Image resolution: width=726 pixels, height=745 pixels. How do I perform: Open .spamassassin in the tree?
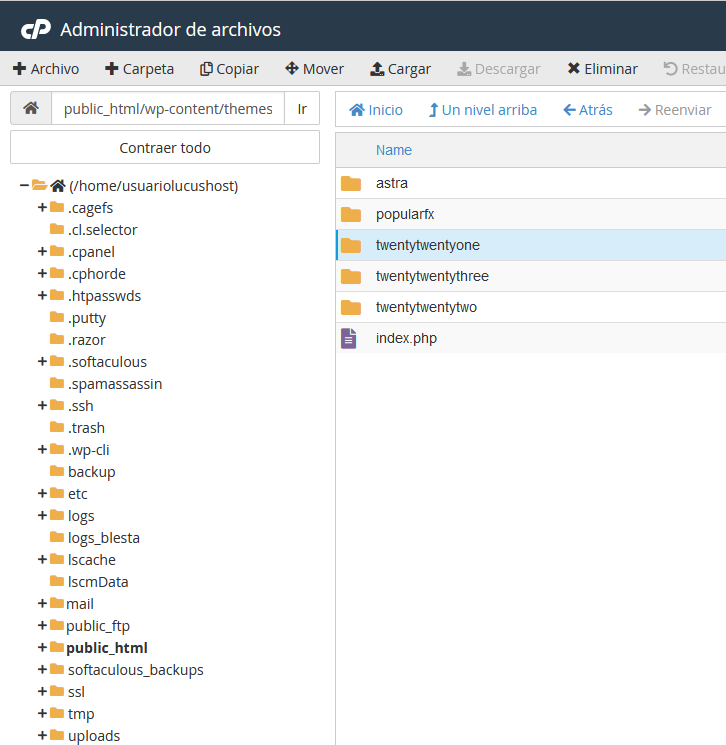[x=115, y=384]
